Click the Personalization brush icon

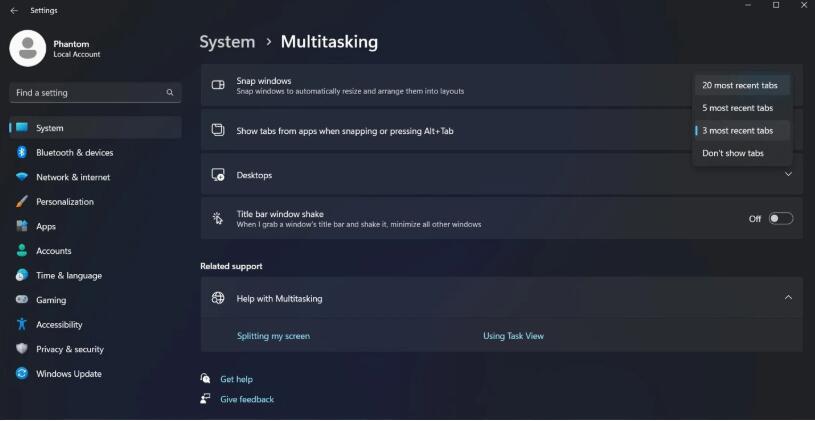click(x=22, y=202)
